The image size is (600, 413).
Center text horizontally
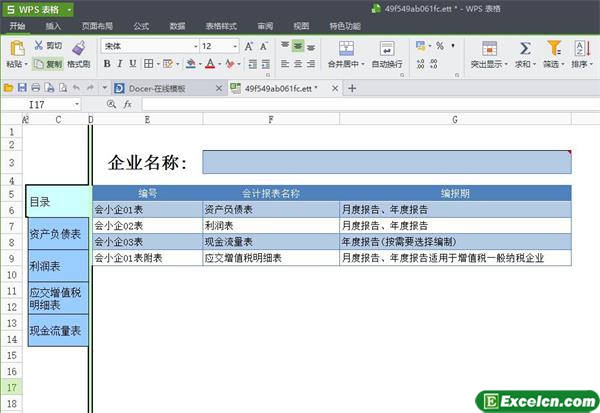[298, 64]
